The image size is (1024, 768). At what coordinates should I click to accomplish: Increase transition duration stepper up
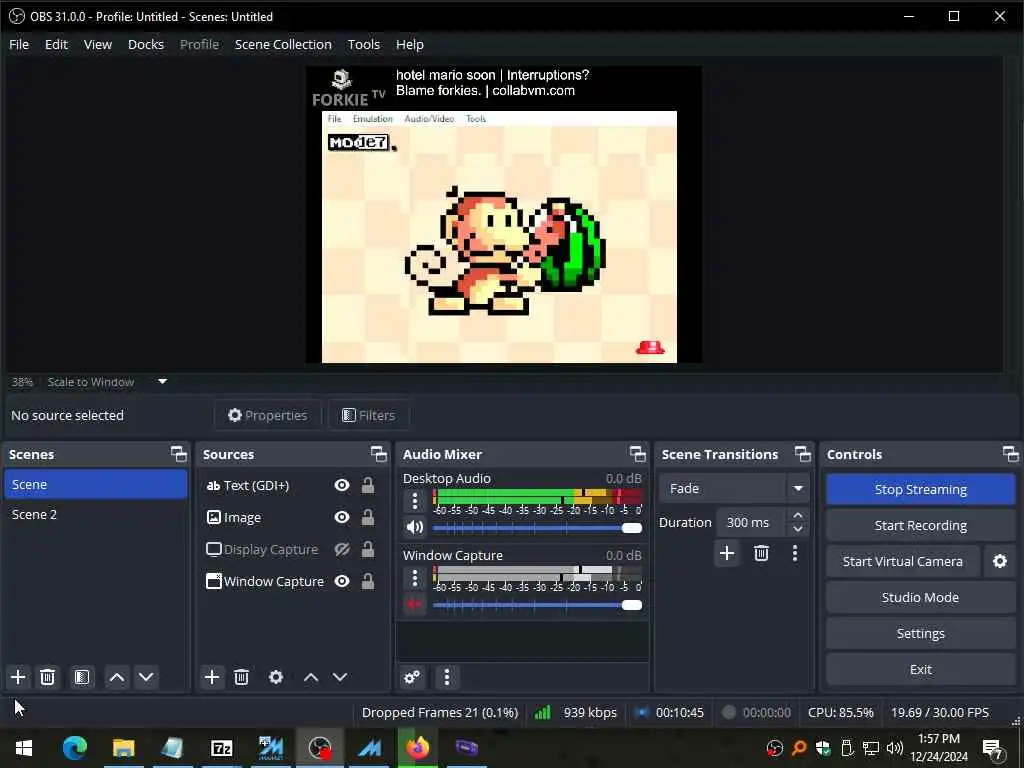(x=797, y=516)
